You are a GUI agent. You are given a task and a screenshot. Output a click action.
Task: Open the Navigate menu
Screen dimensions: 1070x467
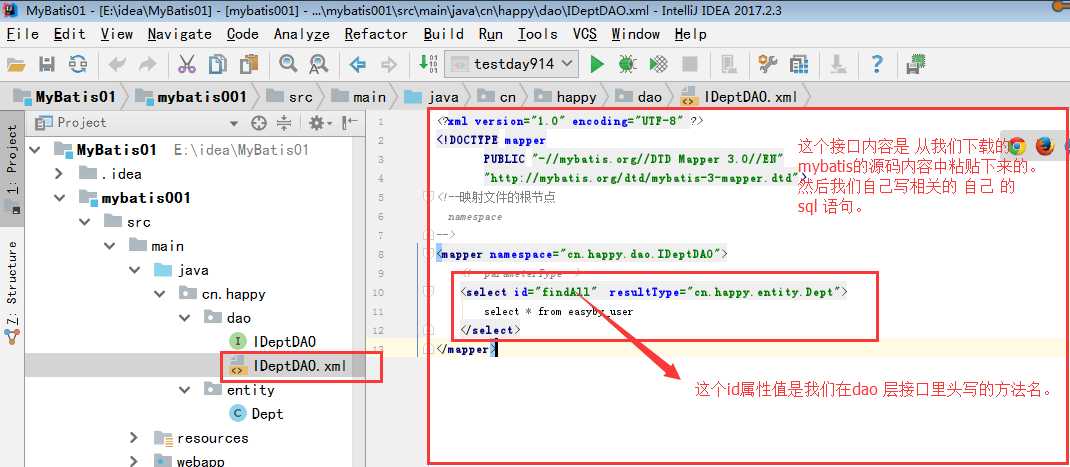click(179, 34)
